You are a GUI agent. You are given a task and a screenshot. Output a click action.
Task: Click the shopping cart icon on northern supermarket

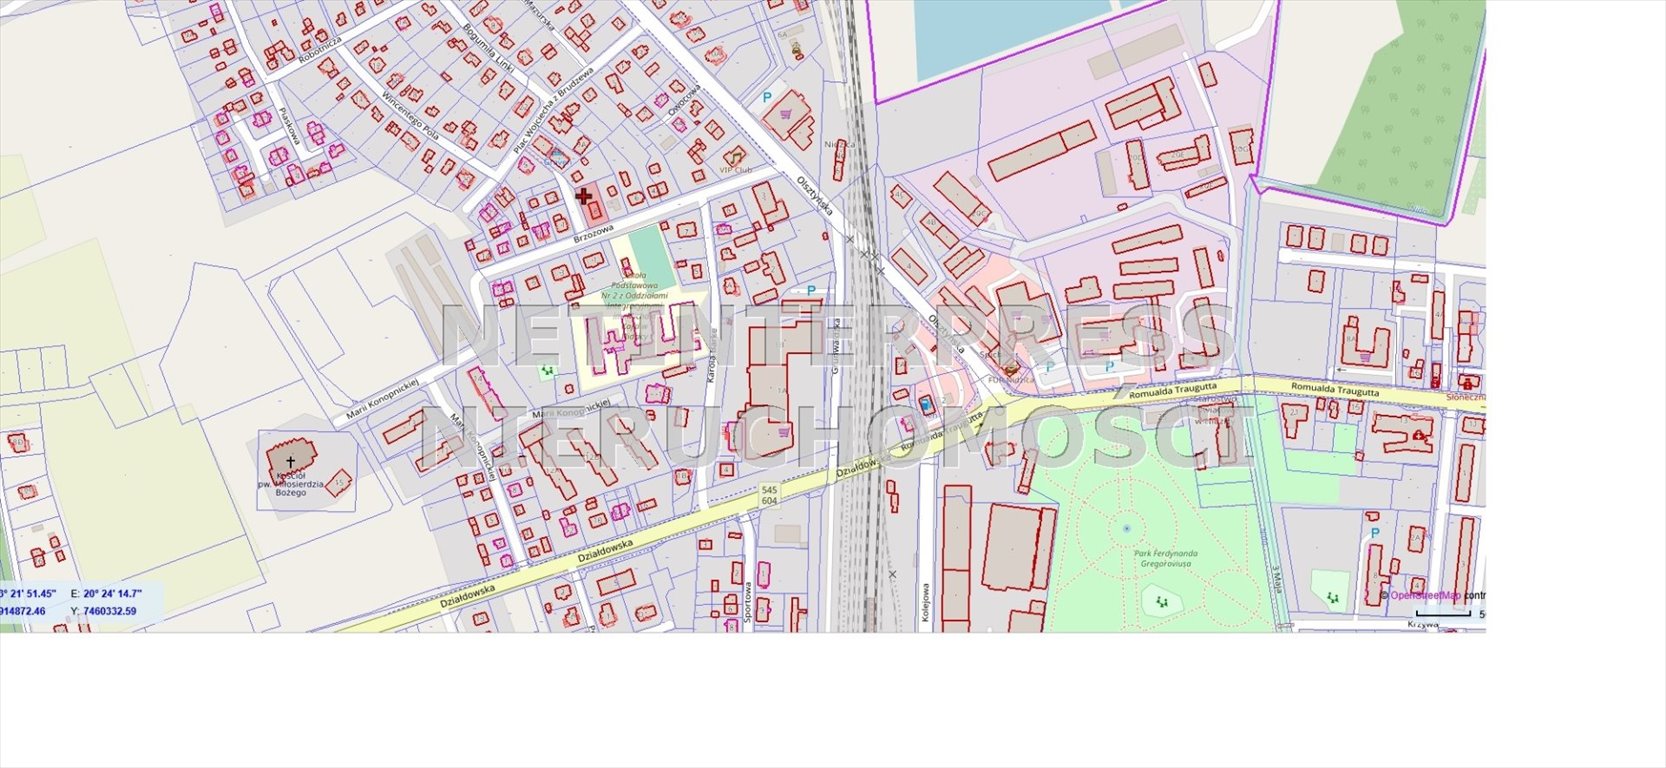pyautogui.click(x=785, y=113)
